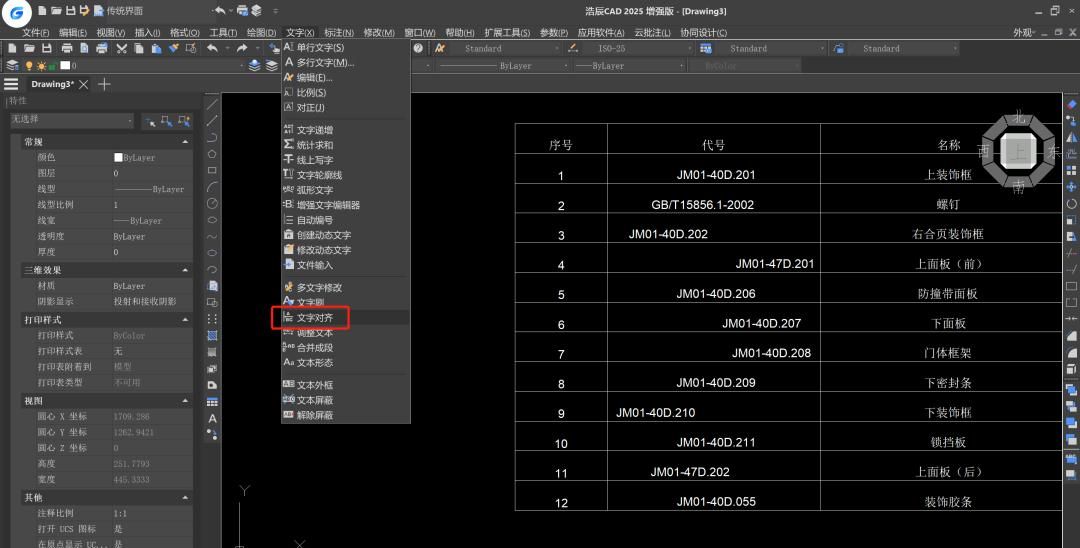Open the 标注(N) menu
Screen dimensions: 1080x548
click(339, 32)
